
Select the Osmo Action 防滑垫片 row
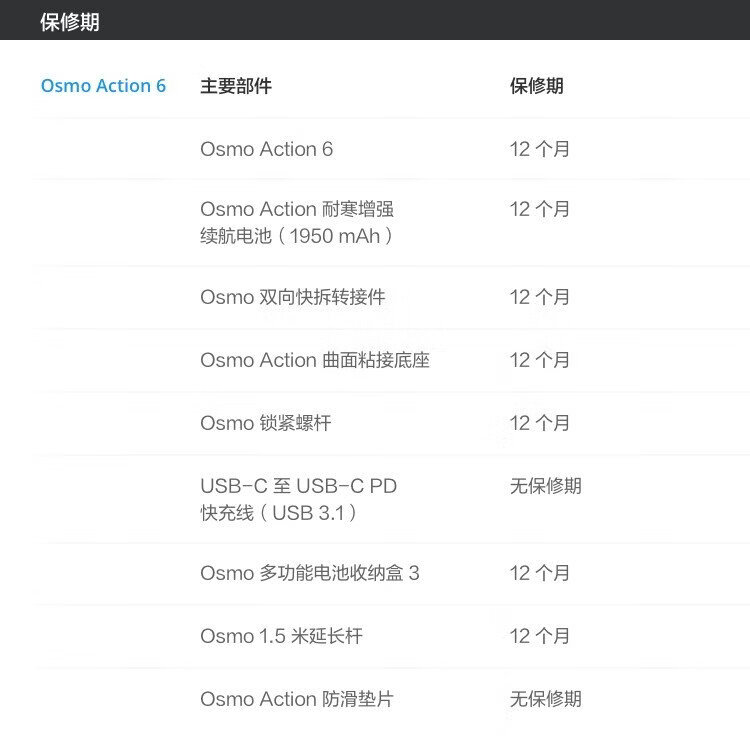[x=297, y=699]
